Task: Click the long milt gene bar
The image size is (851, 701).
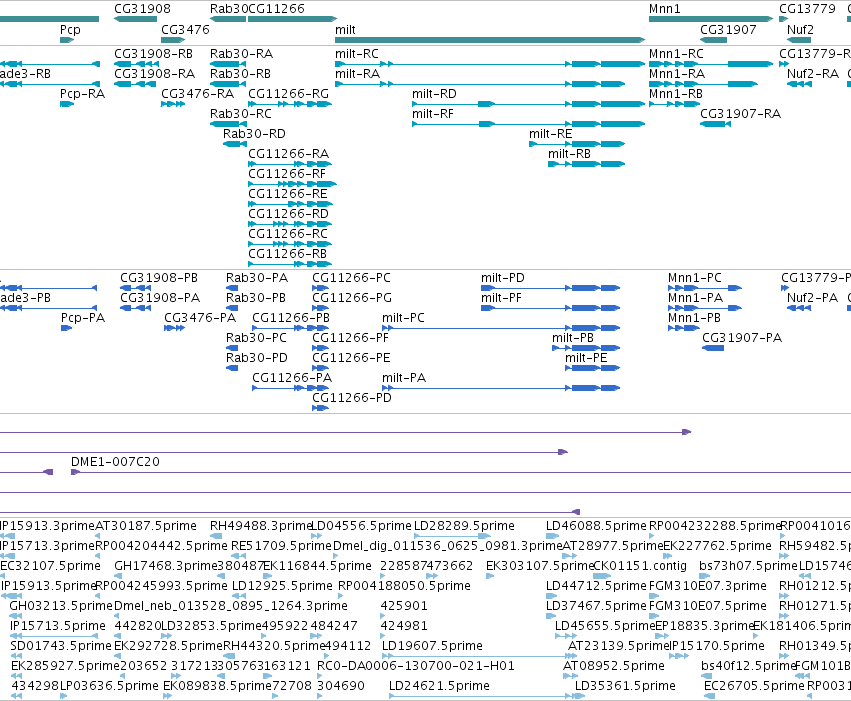Action: (x=490, y=40)
